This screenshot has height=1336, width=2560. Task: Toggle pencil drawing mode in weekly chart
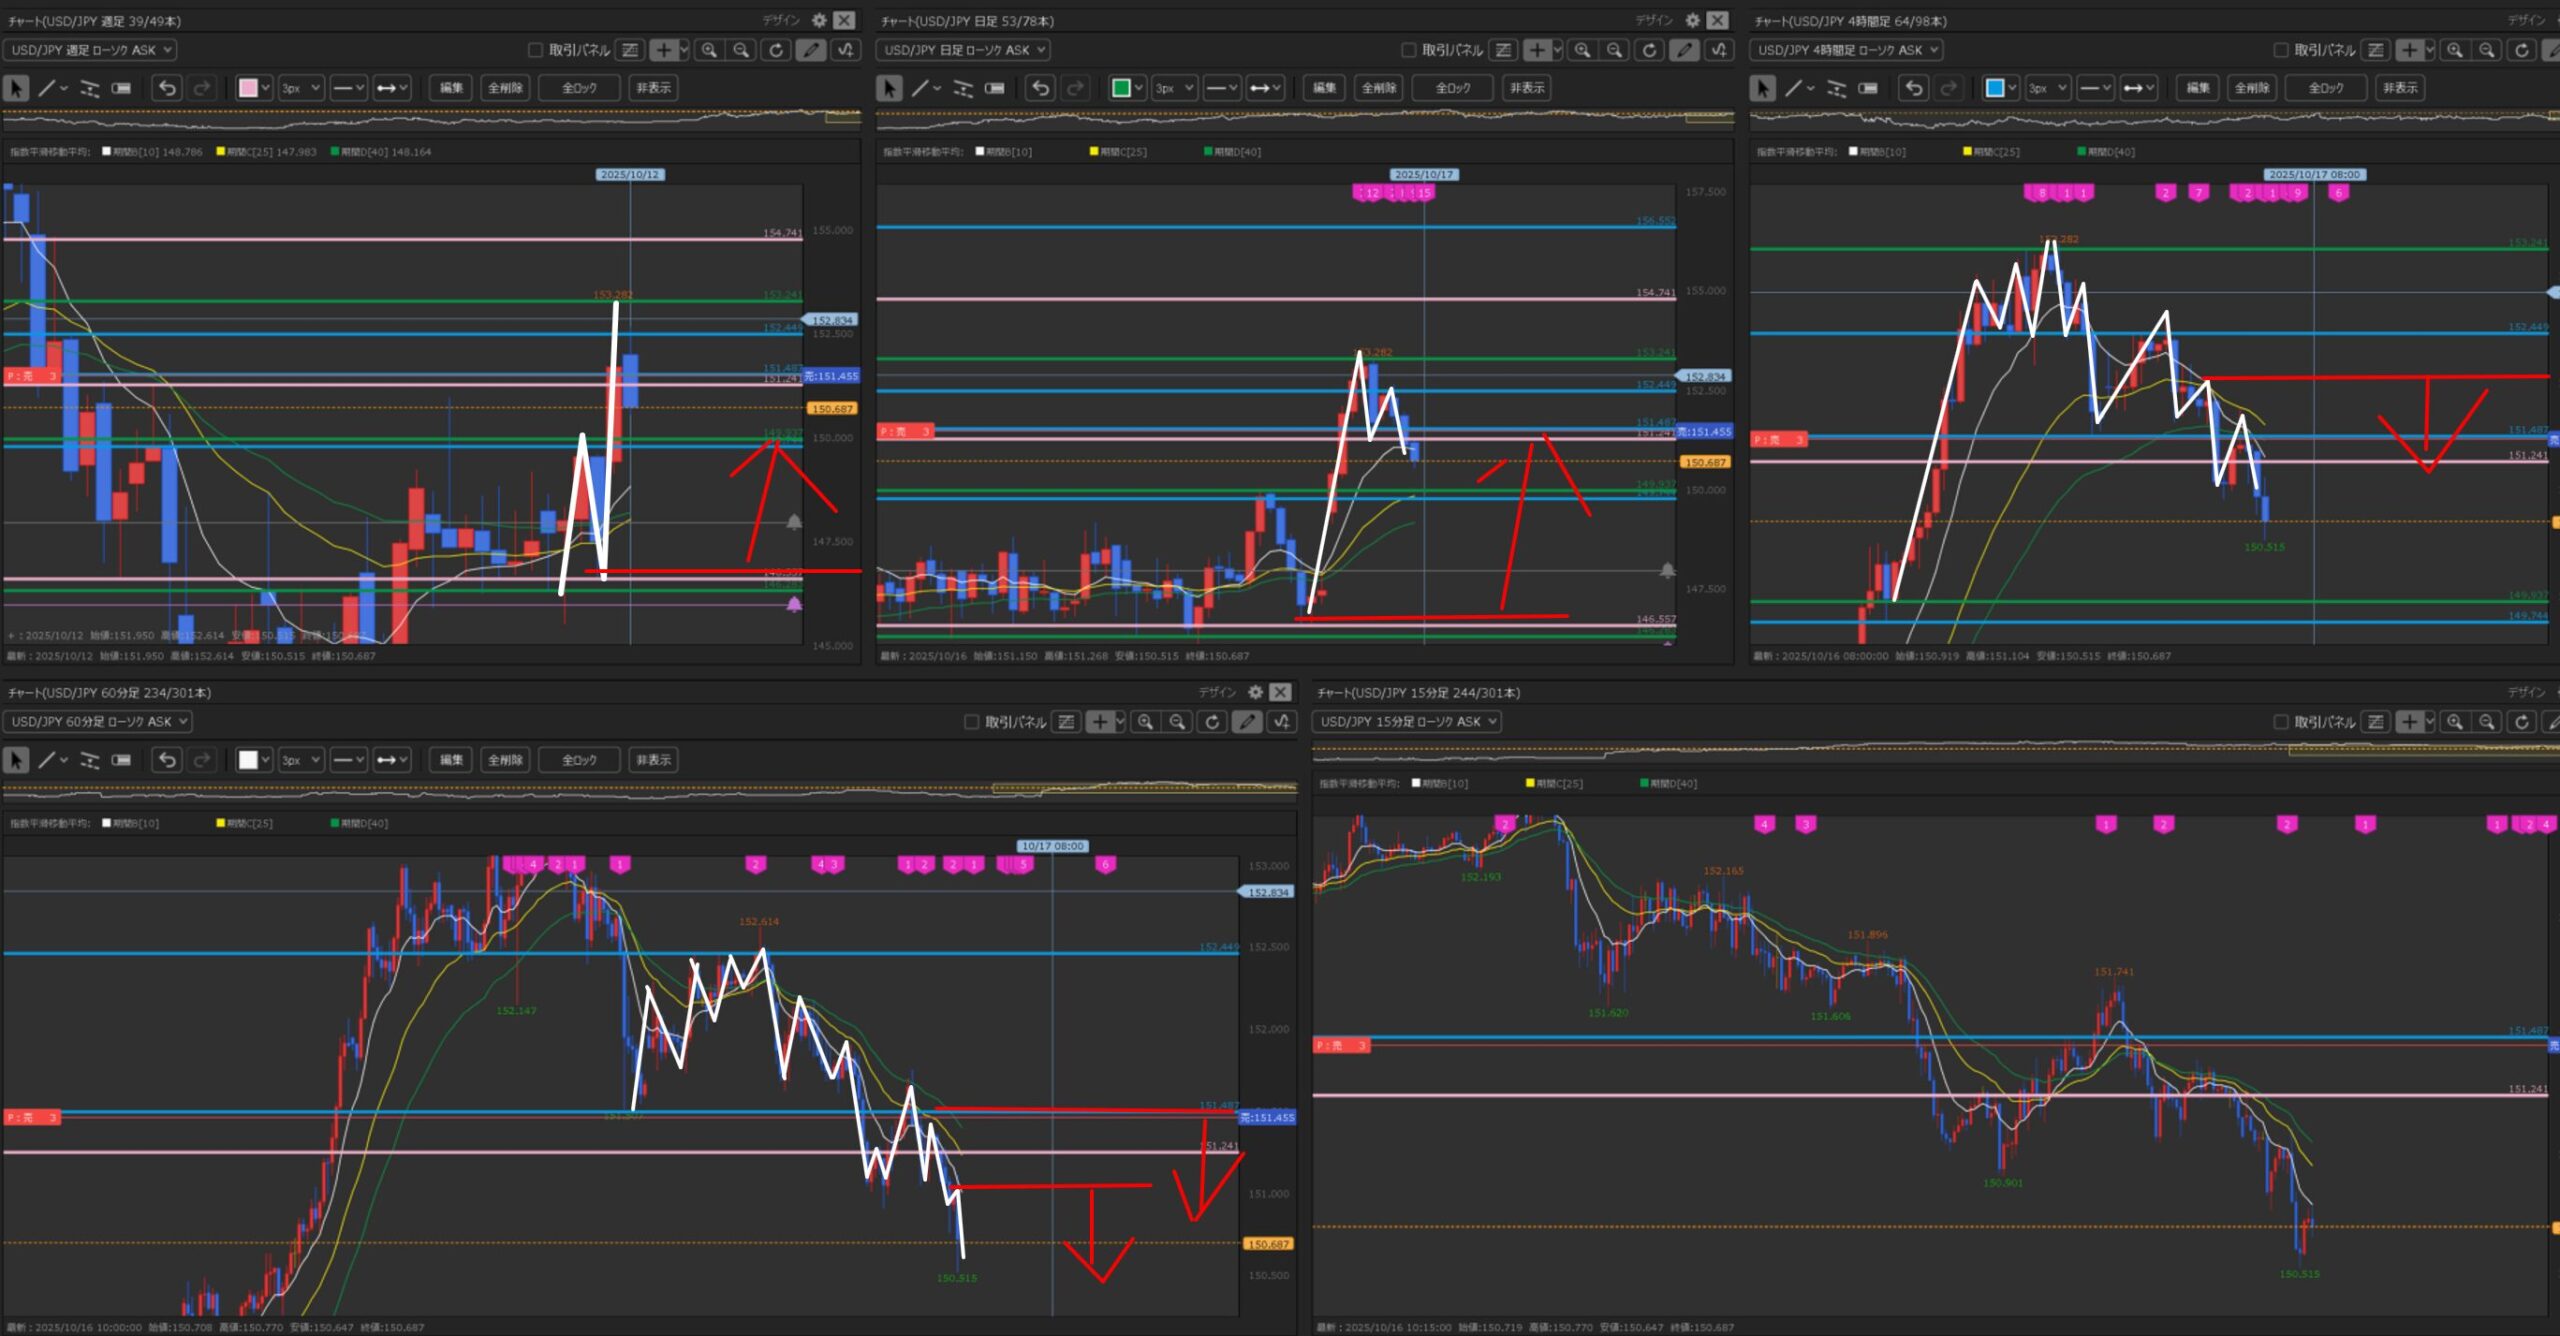pos(811,50)
